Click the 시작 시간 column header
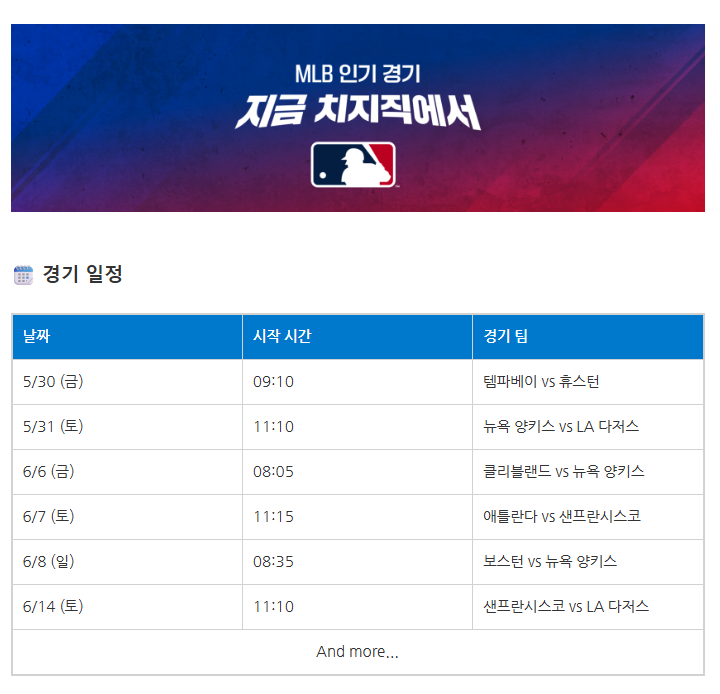Viewport: 720px width, 694px height. click(357, 336)
